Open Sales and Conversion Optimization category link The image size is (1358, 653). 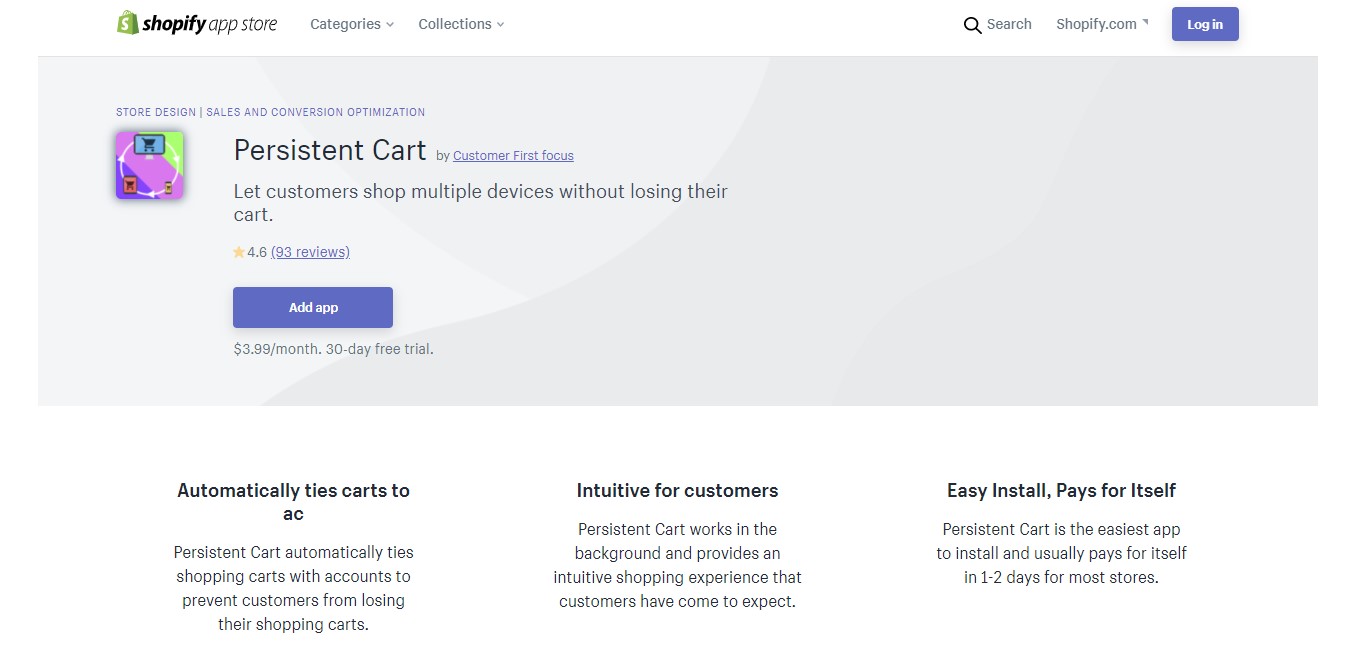(x=316, y=112)
